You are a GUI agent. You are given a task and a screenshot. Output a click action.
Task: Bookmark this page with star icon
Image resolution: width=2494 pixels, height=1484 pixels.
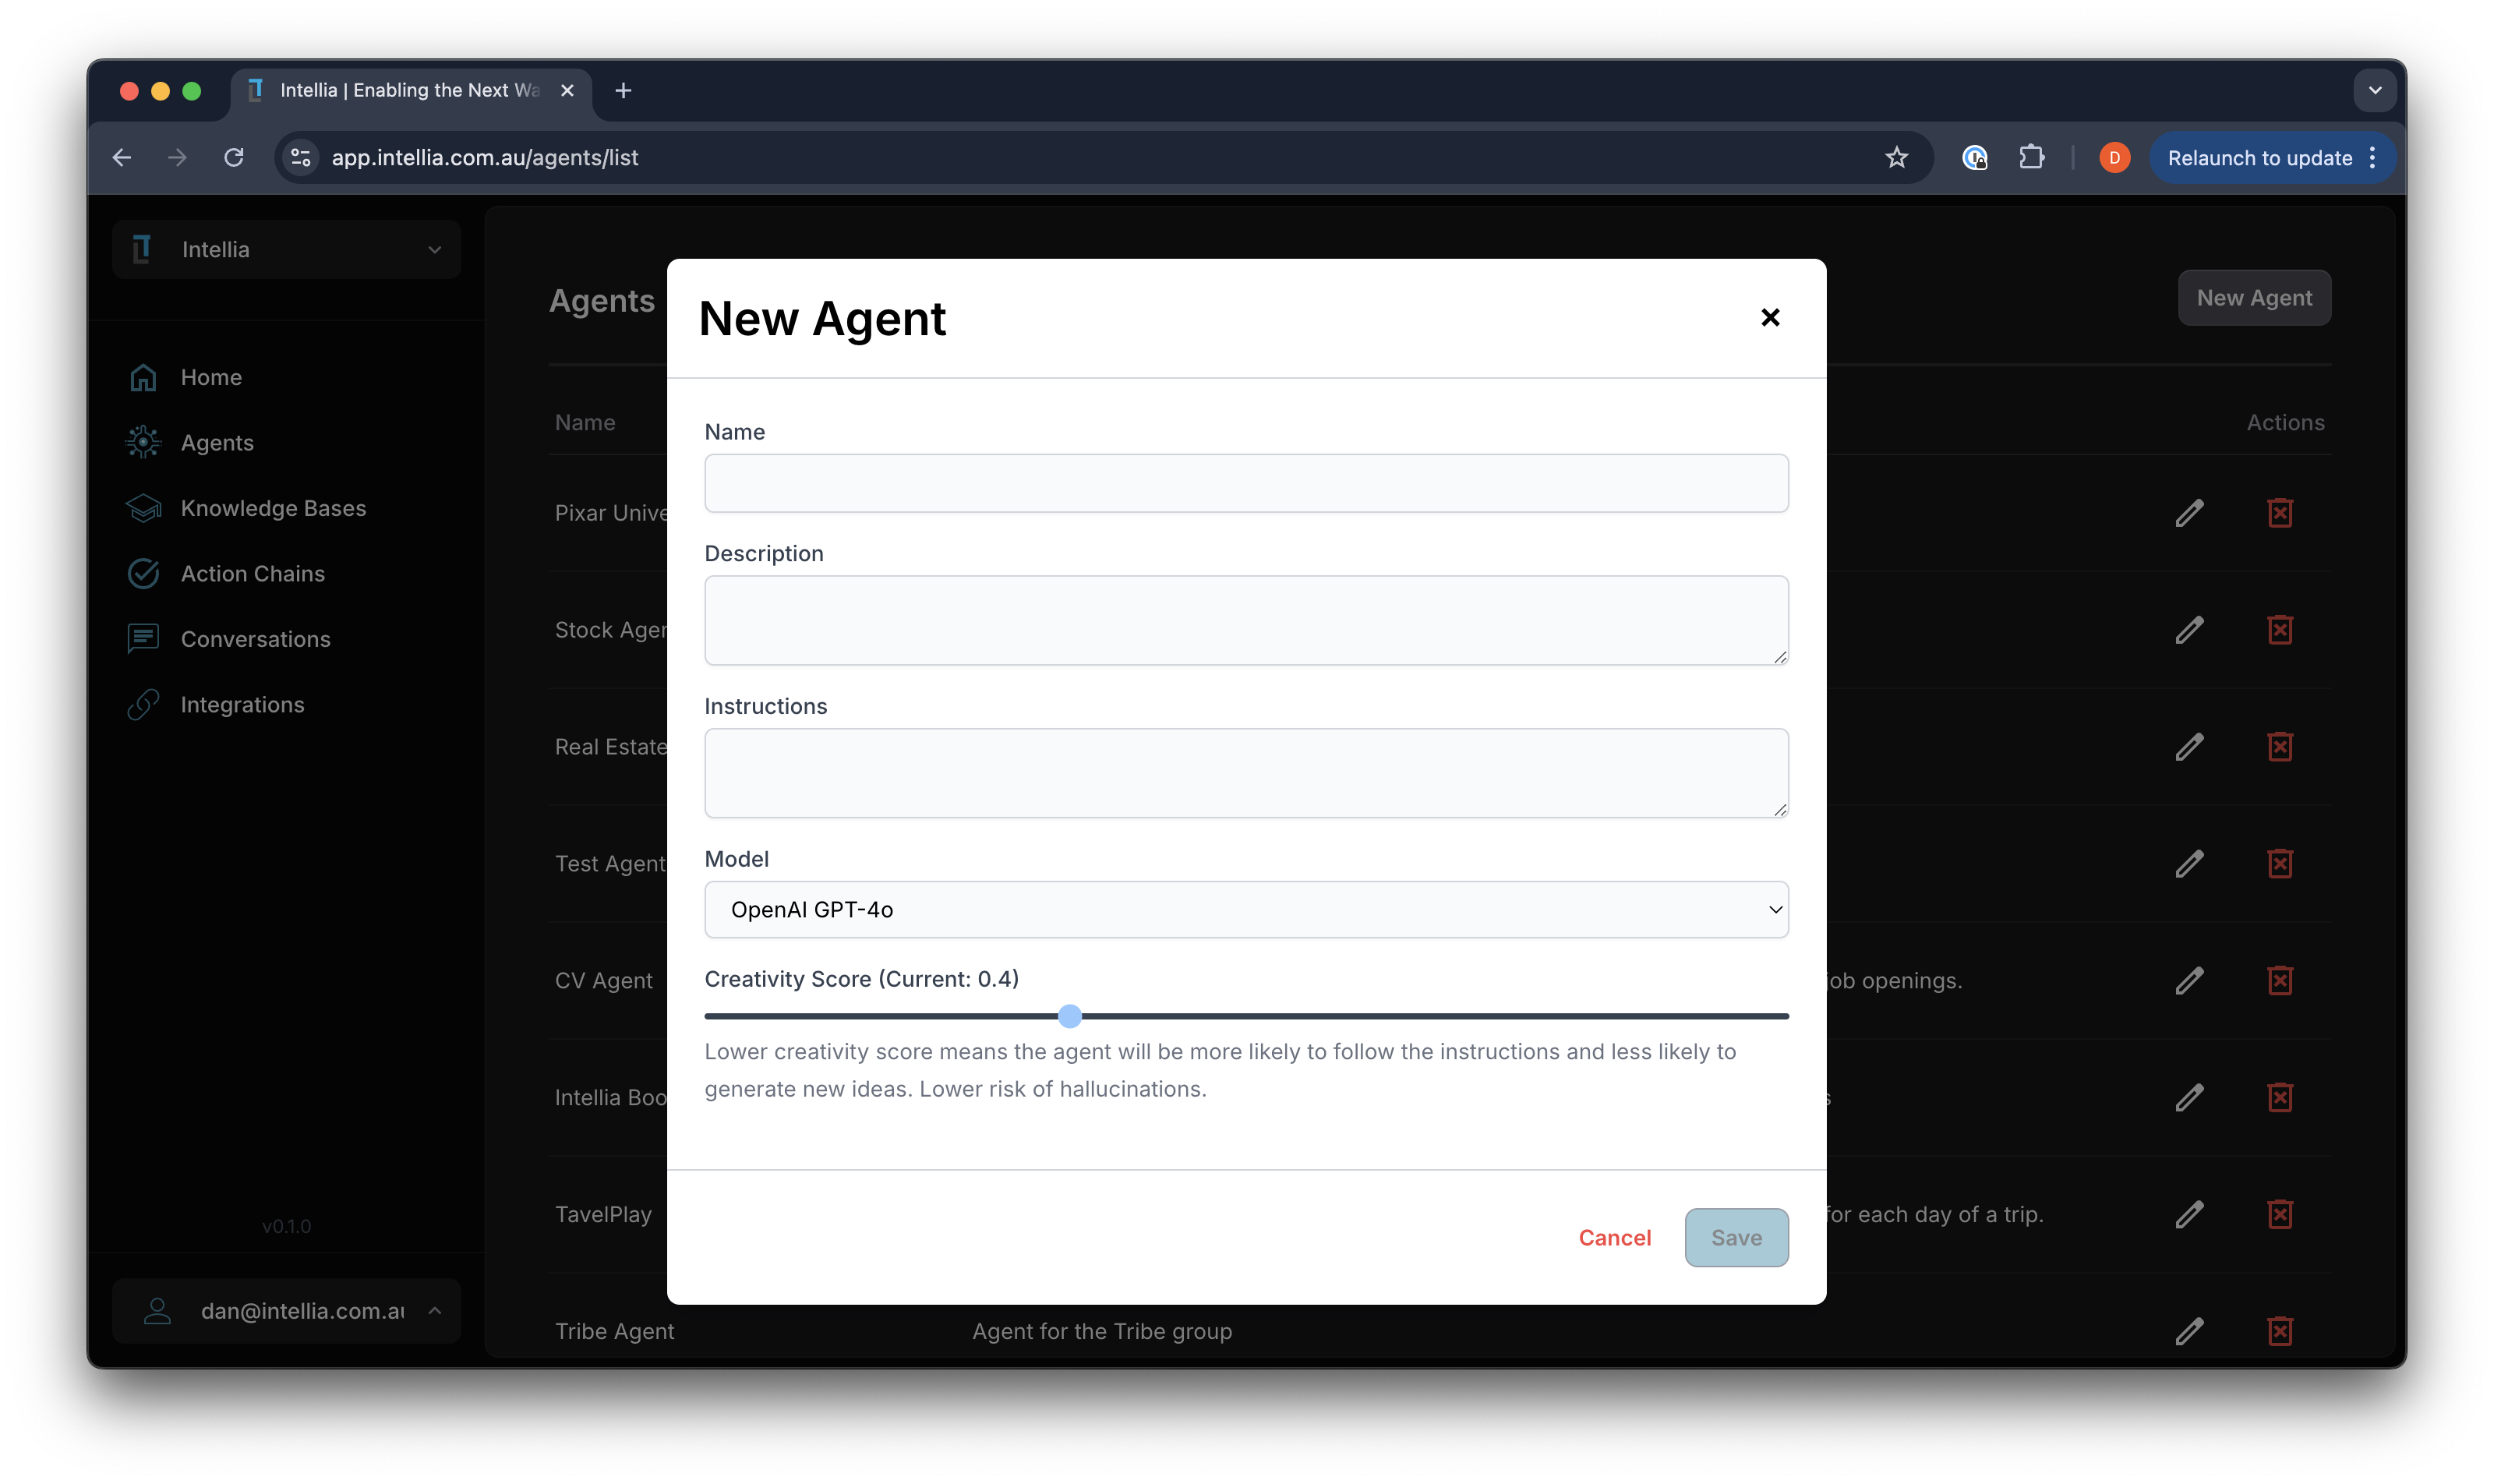pyautogui.click(x=1896, y=157)
